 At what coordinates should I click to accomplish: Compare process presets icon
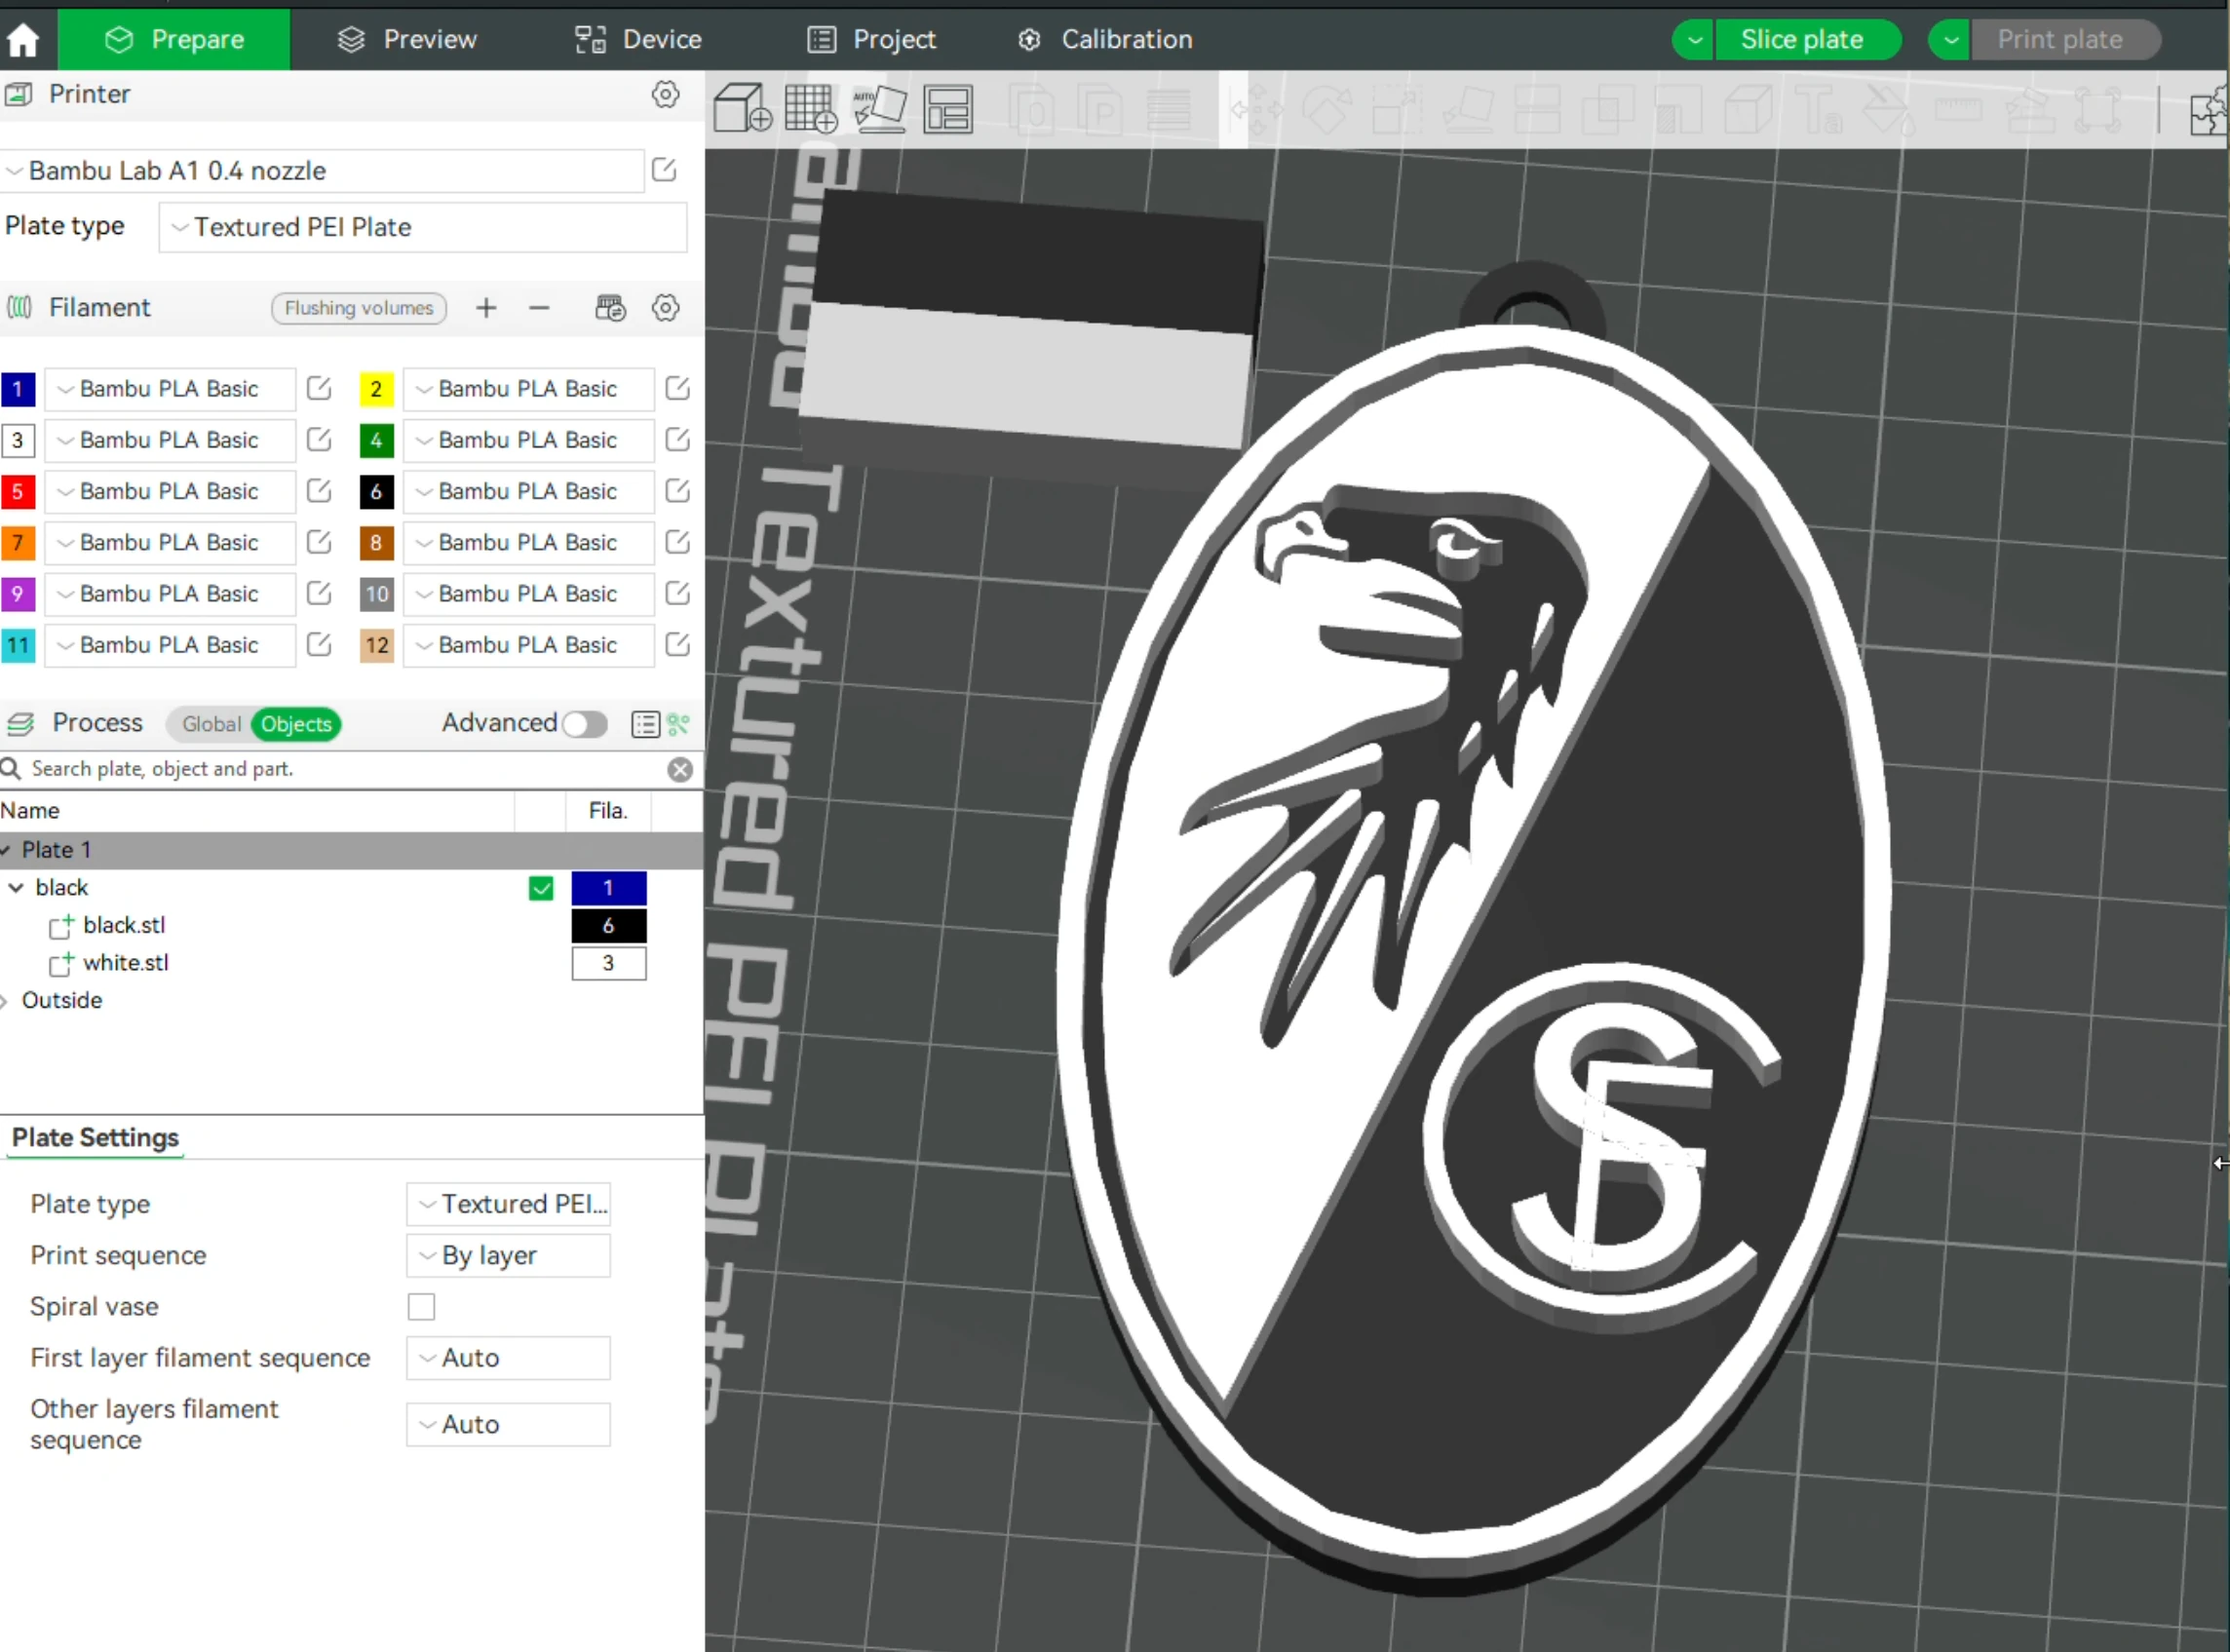pos(679,724)
